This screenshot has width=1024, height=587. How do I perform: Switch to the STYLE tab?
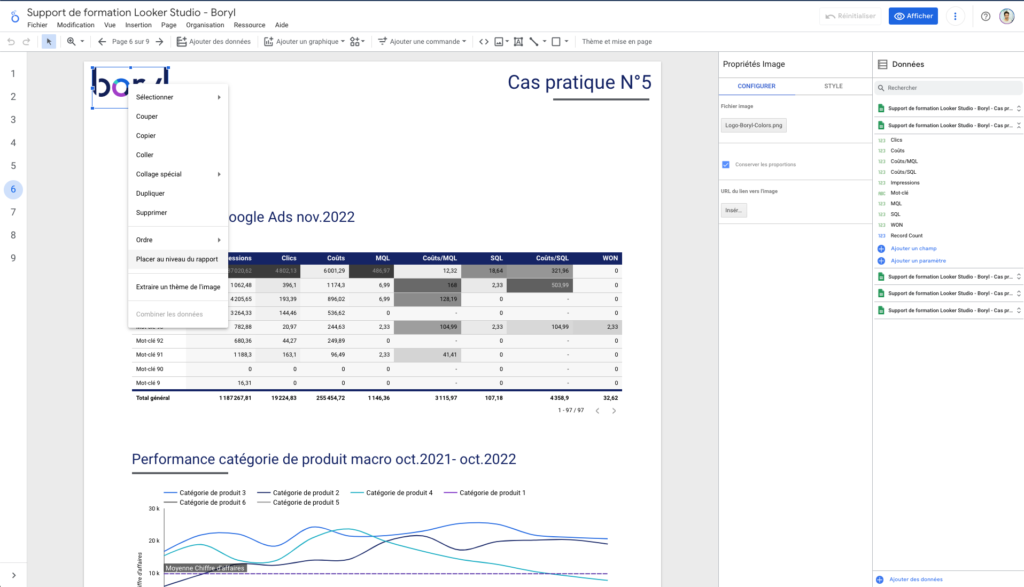click(x=833, y=86)
